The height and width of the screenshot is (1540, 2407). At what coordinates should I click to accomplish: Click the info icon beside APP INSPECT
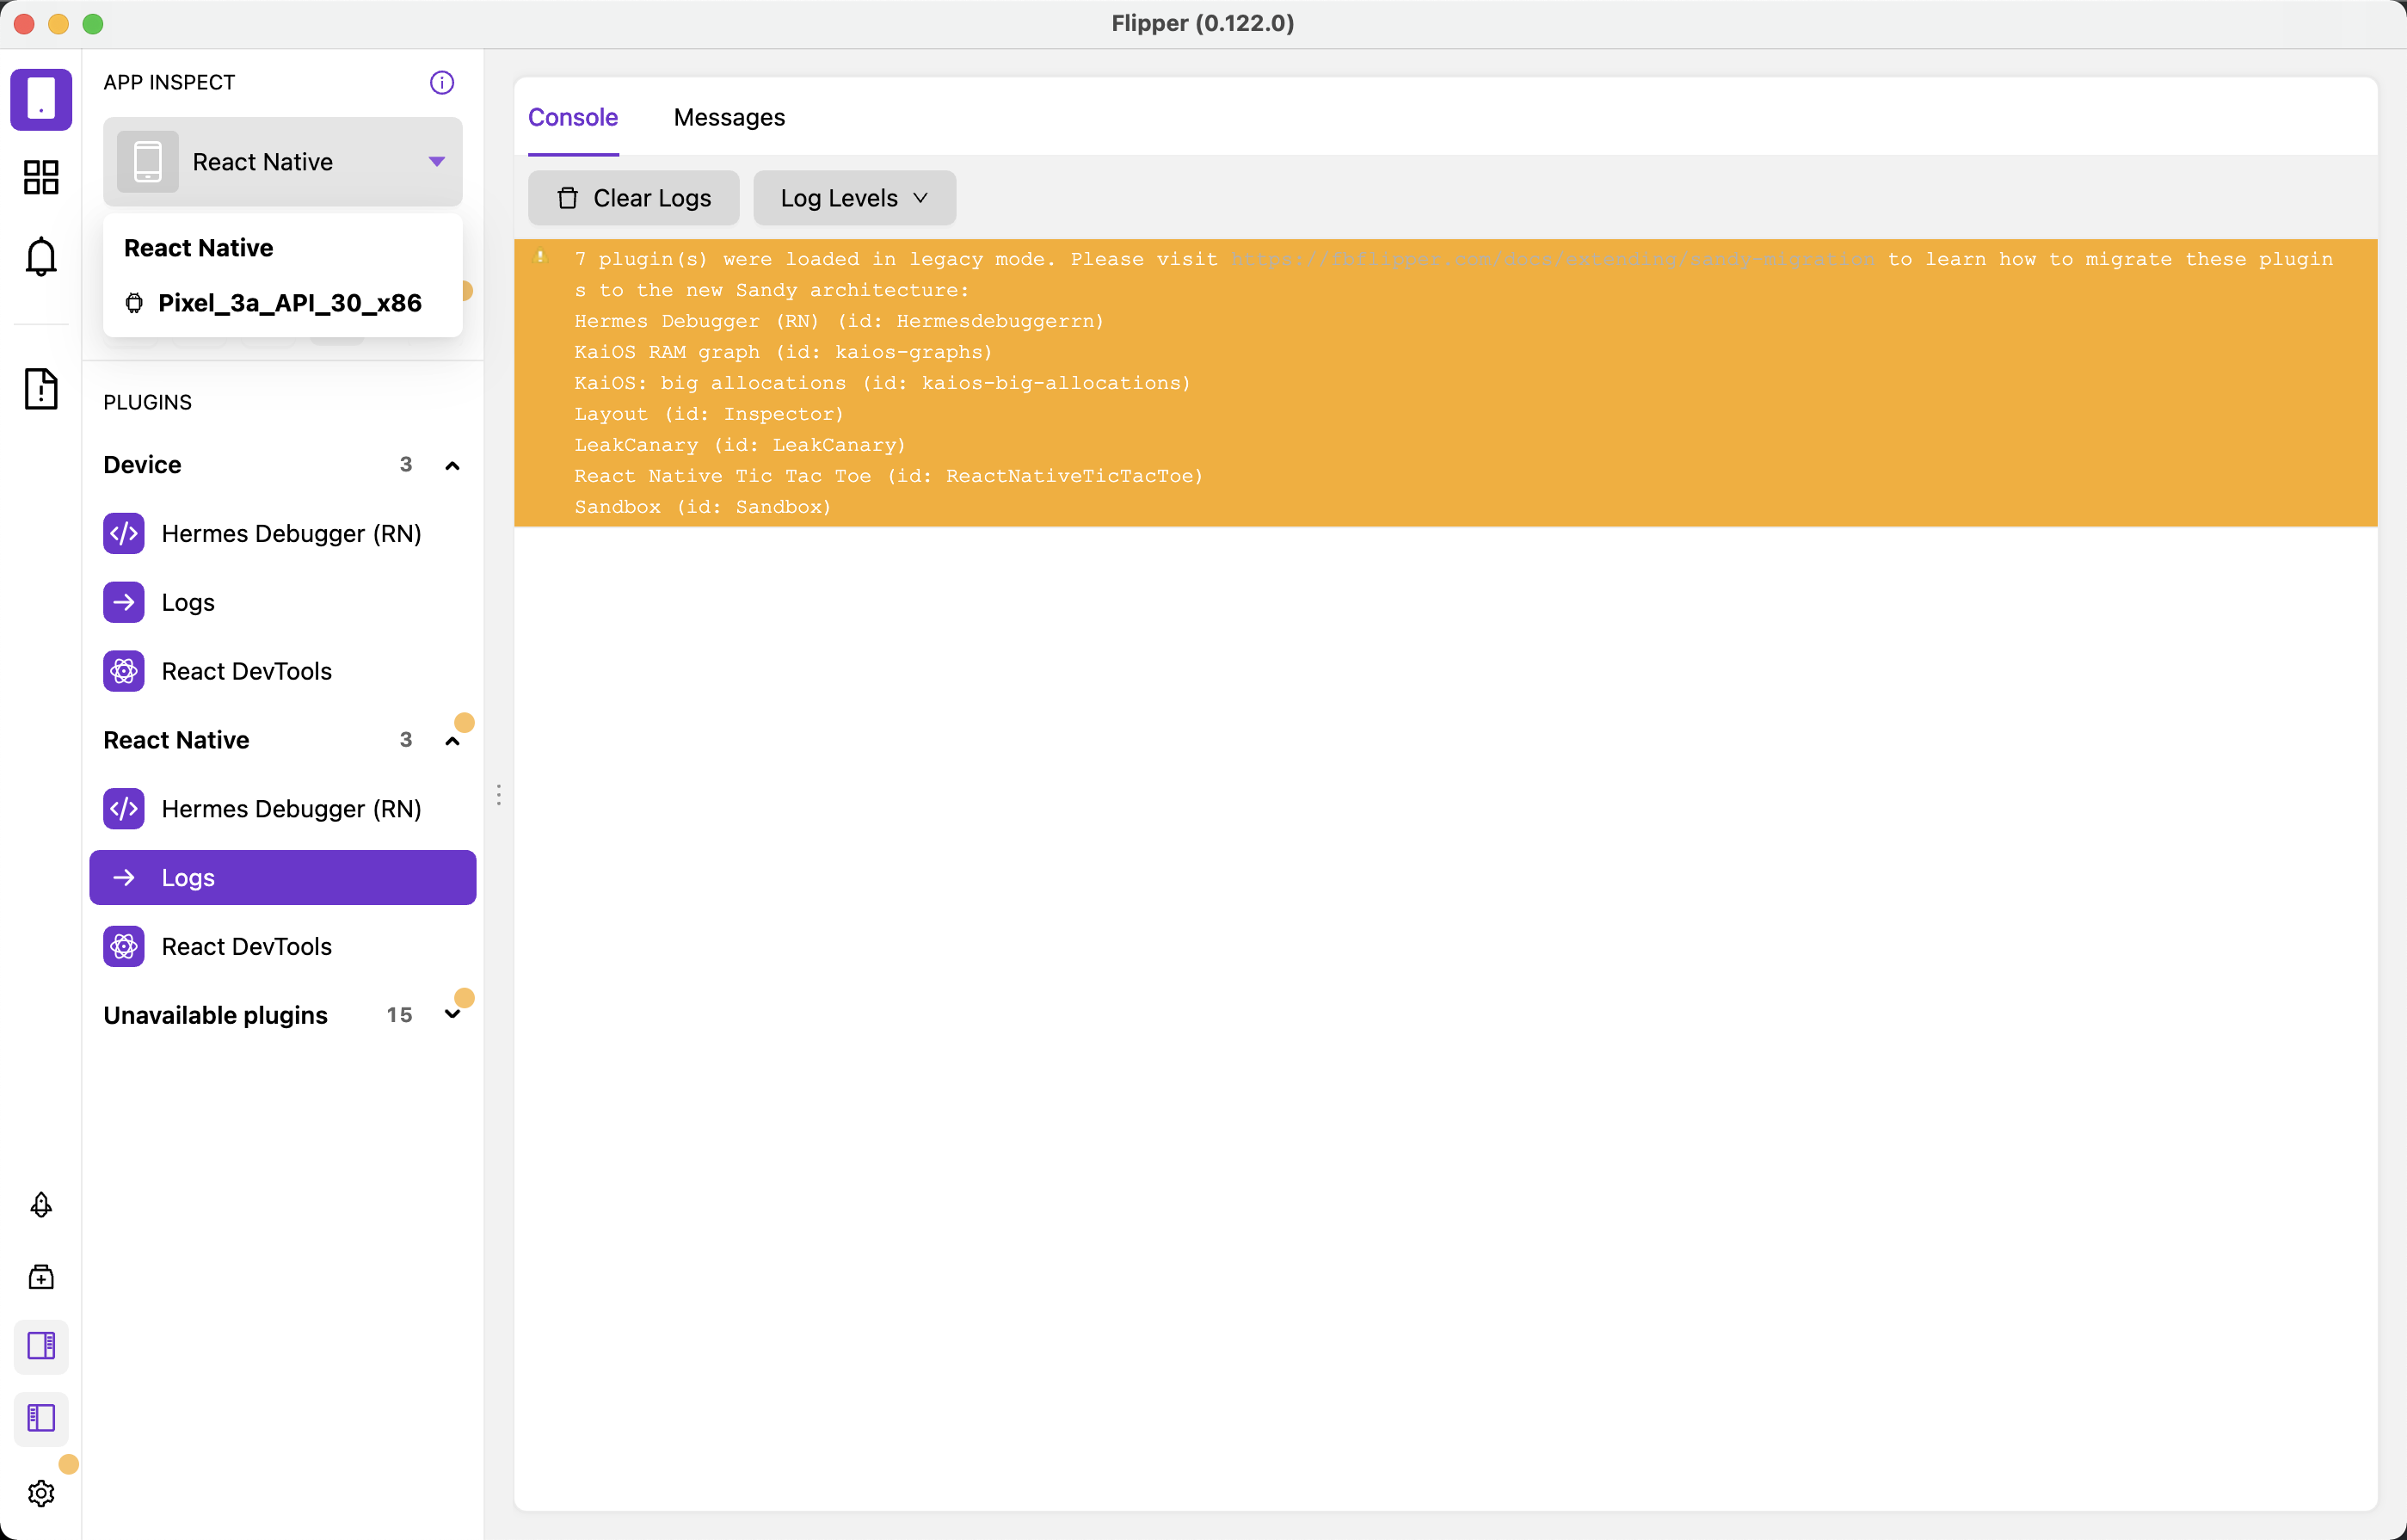click(x=441, y=82)
